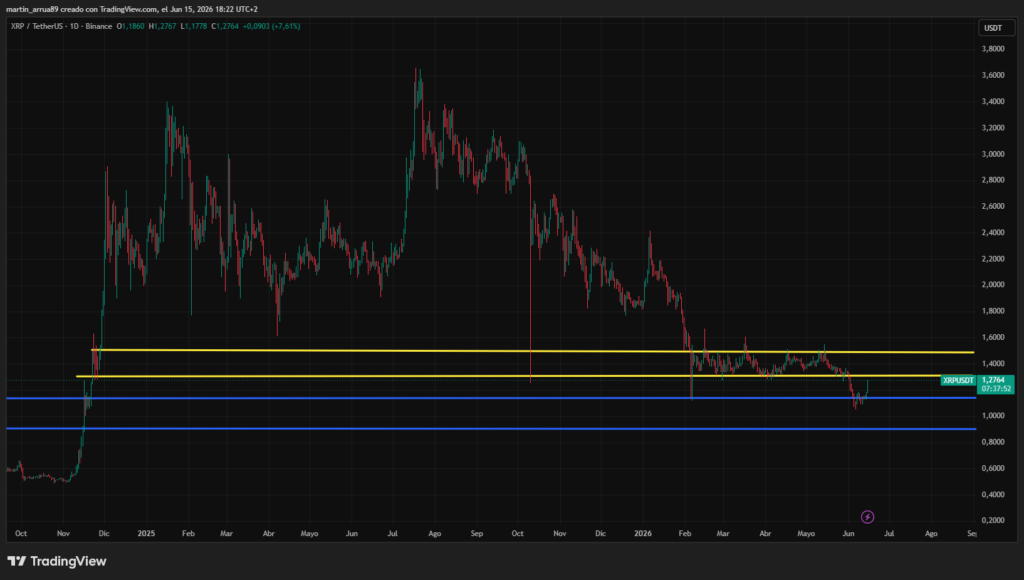Click the 0,2000 price axis label

click(993, 521)
